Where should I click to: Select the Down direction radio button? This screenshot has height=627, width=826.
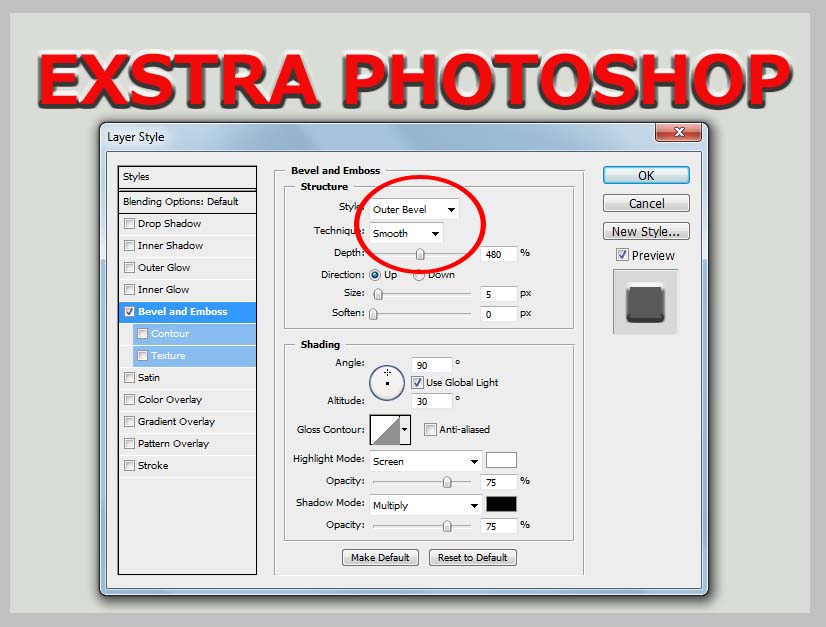(x=418, y=275)
